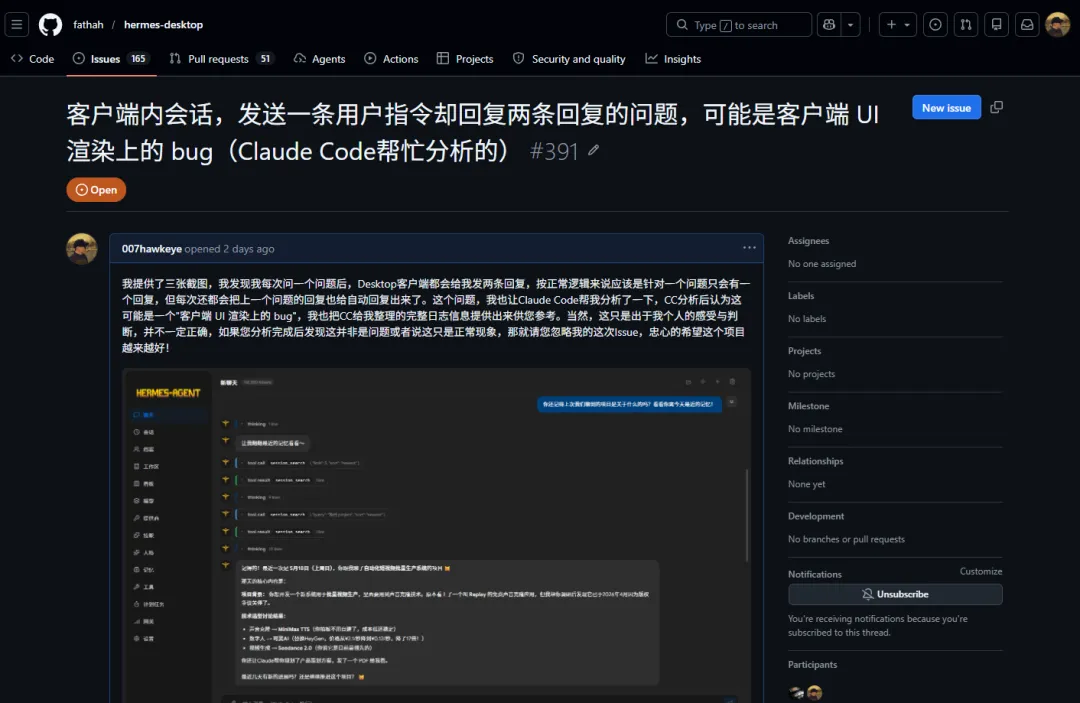The image size is (1080, 703).
Task: Click the Issues count badge 165
Action: pos(138,59)
